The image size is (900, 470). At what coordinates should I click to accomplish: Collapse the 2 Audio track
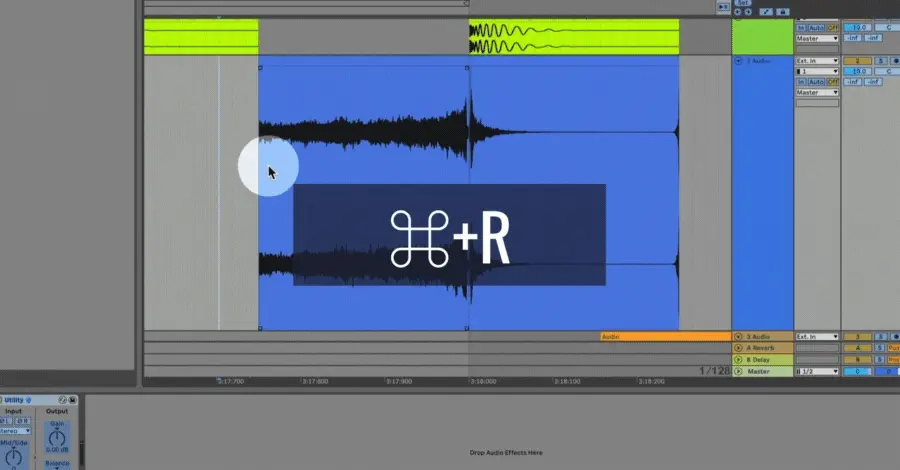point(738,61)
